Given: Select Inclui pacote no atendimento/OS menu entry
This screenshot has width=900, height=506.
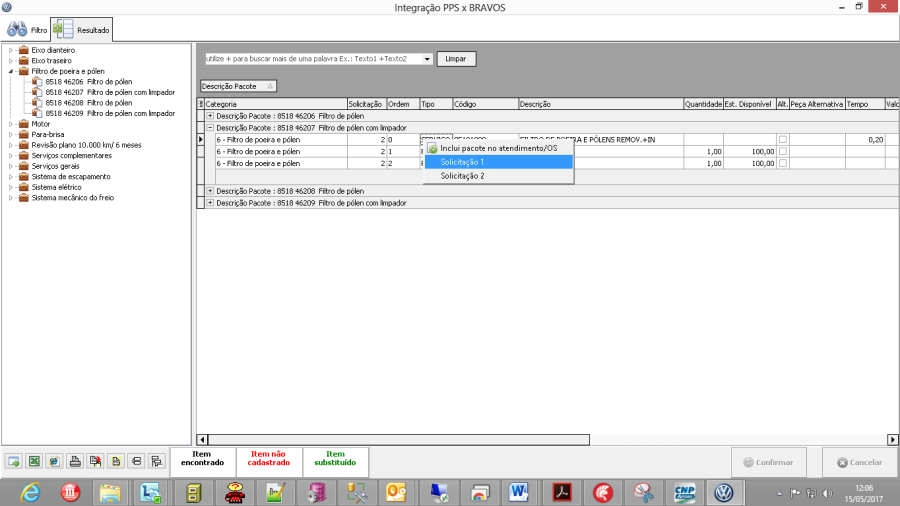Looking at the screenshot, I should pos(498,148).
